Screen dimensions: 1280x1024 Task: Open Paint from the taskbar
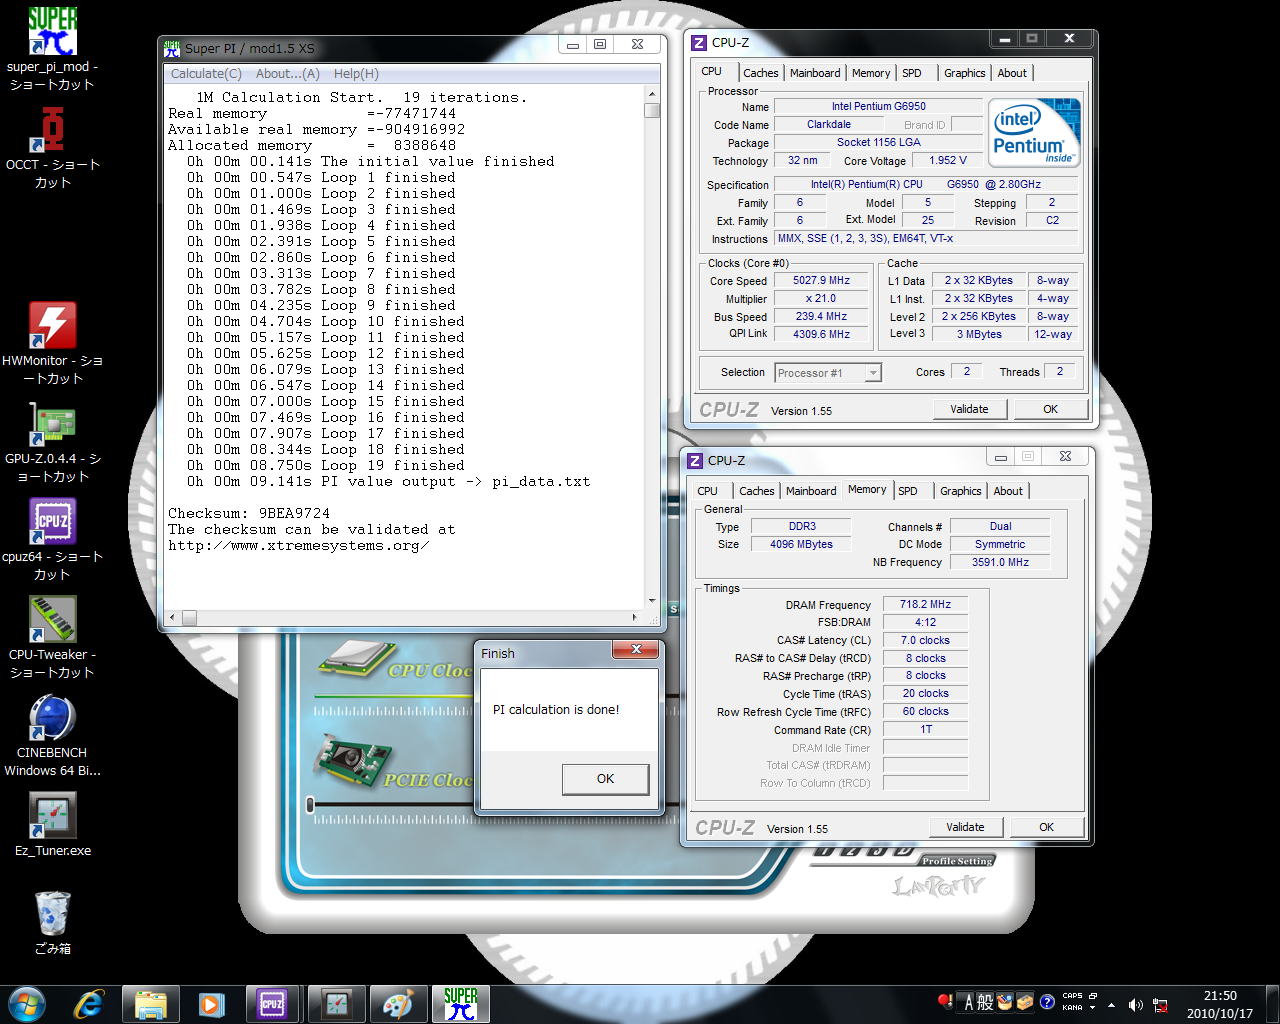point(398,1004)
